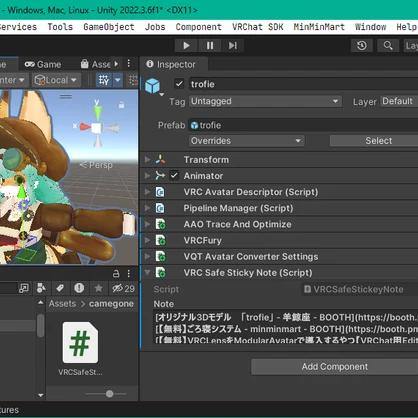The width and height of the screenshot is (418, 418).
Task: Open the Tag dropdown showing Untagged
Action: (265, 101)
